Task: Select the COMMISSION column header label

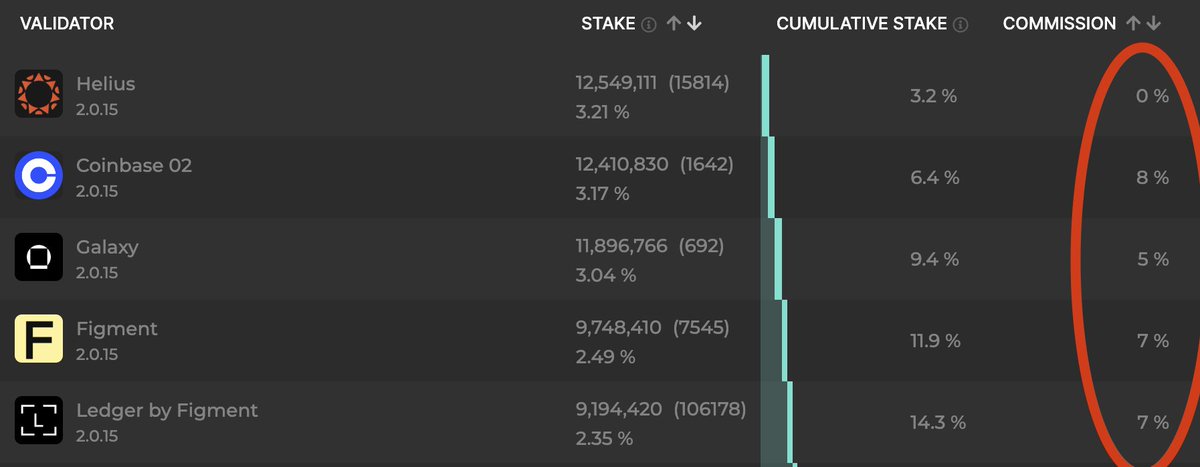Action: (1060, 24)
